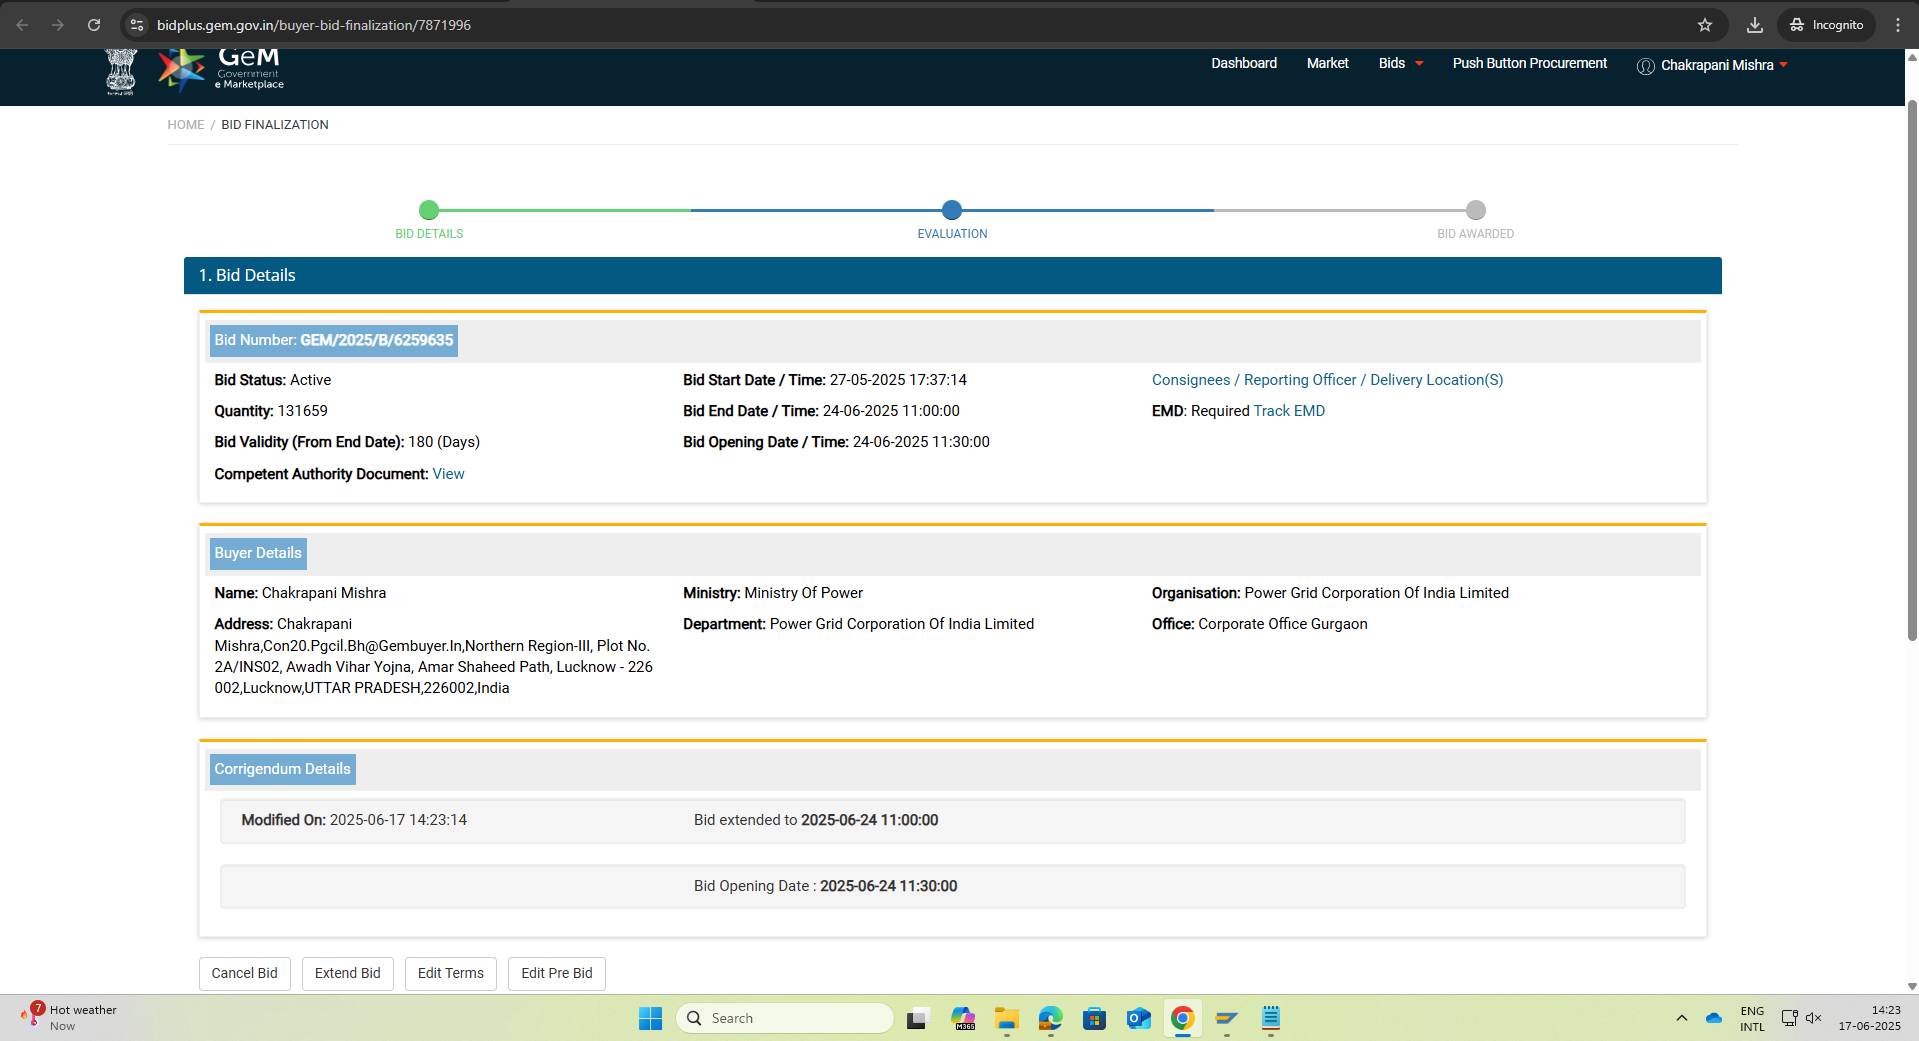Image resolution: width=1919 pixels, height=1041 pixels.
Task: Open Microsoft 365 Copilot taskbar icon
Action: [962, 1018]
